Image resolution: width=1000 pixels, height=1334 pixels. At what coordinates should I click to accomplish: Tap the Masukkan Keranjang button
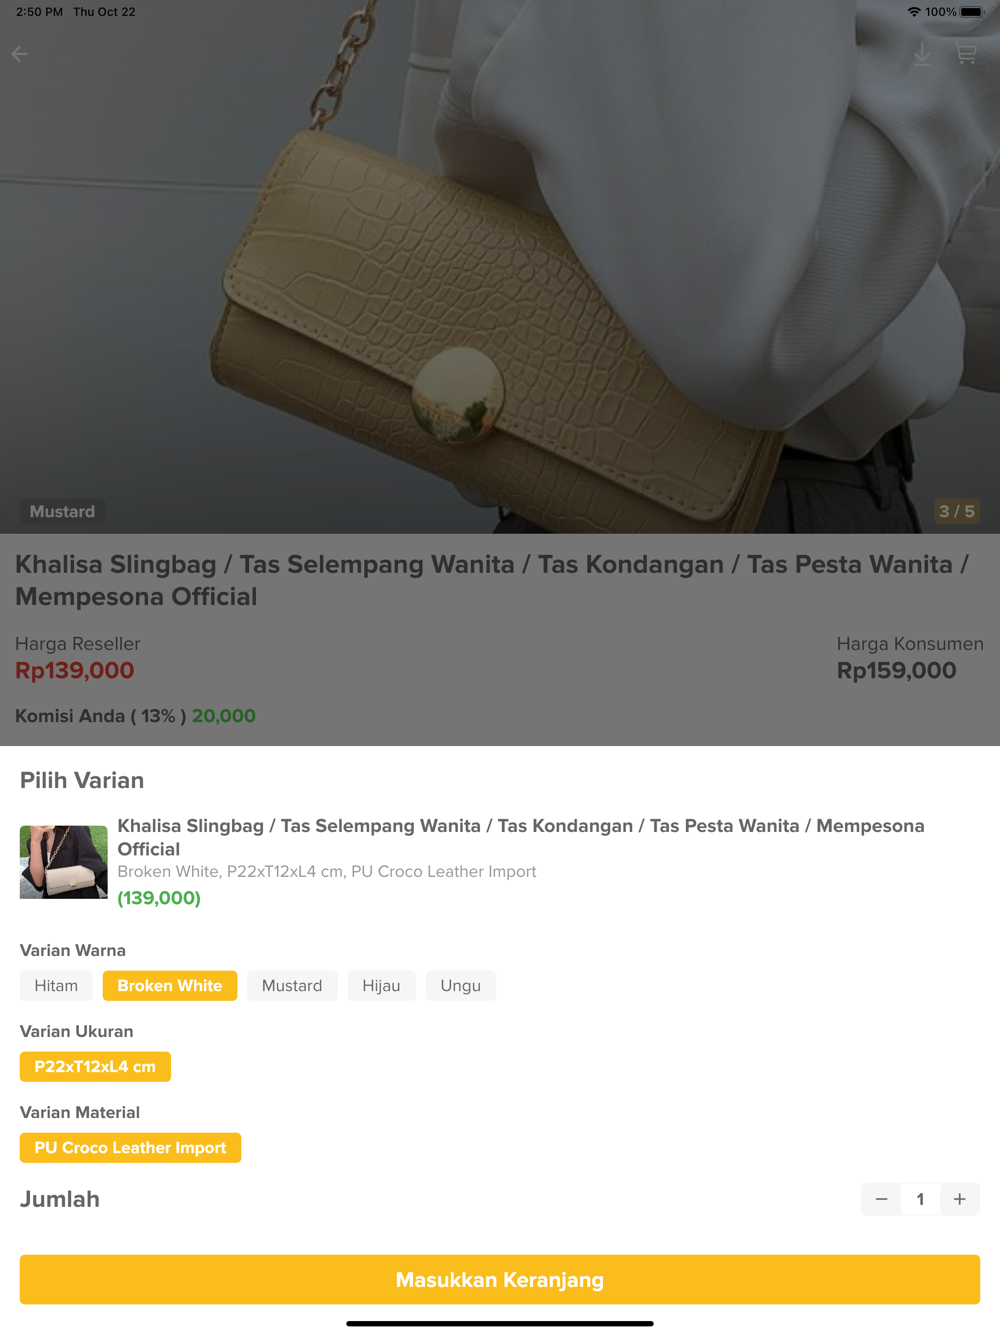point(500,1280)
